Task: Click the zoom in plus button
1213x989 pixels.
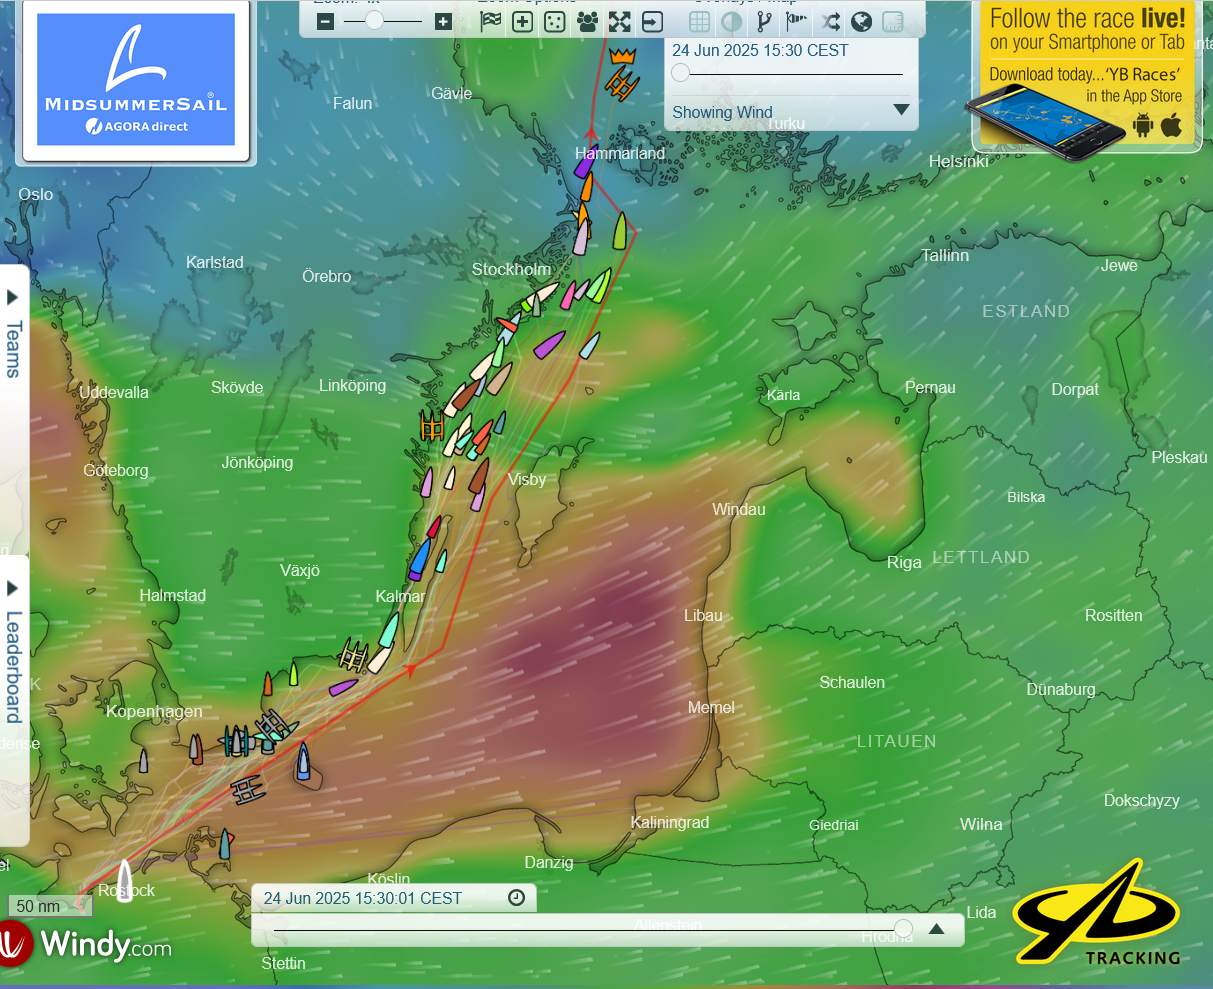Action: [x=443, y=21]
